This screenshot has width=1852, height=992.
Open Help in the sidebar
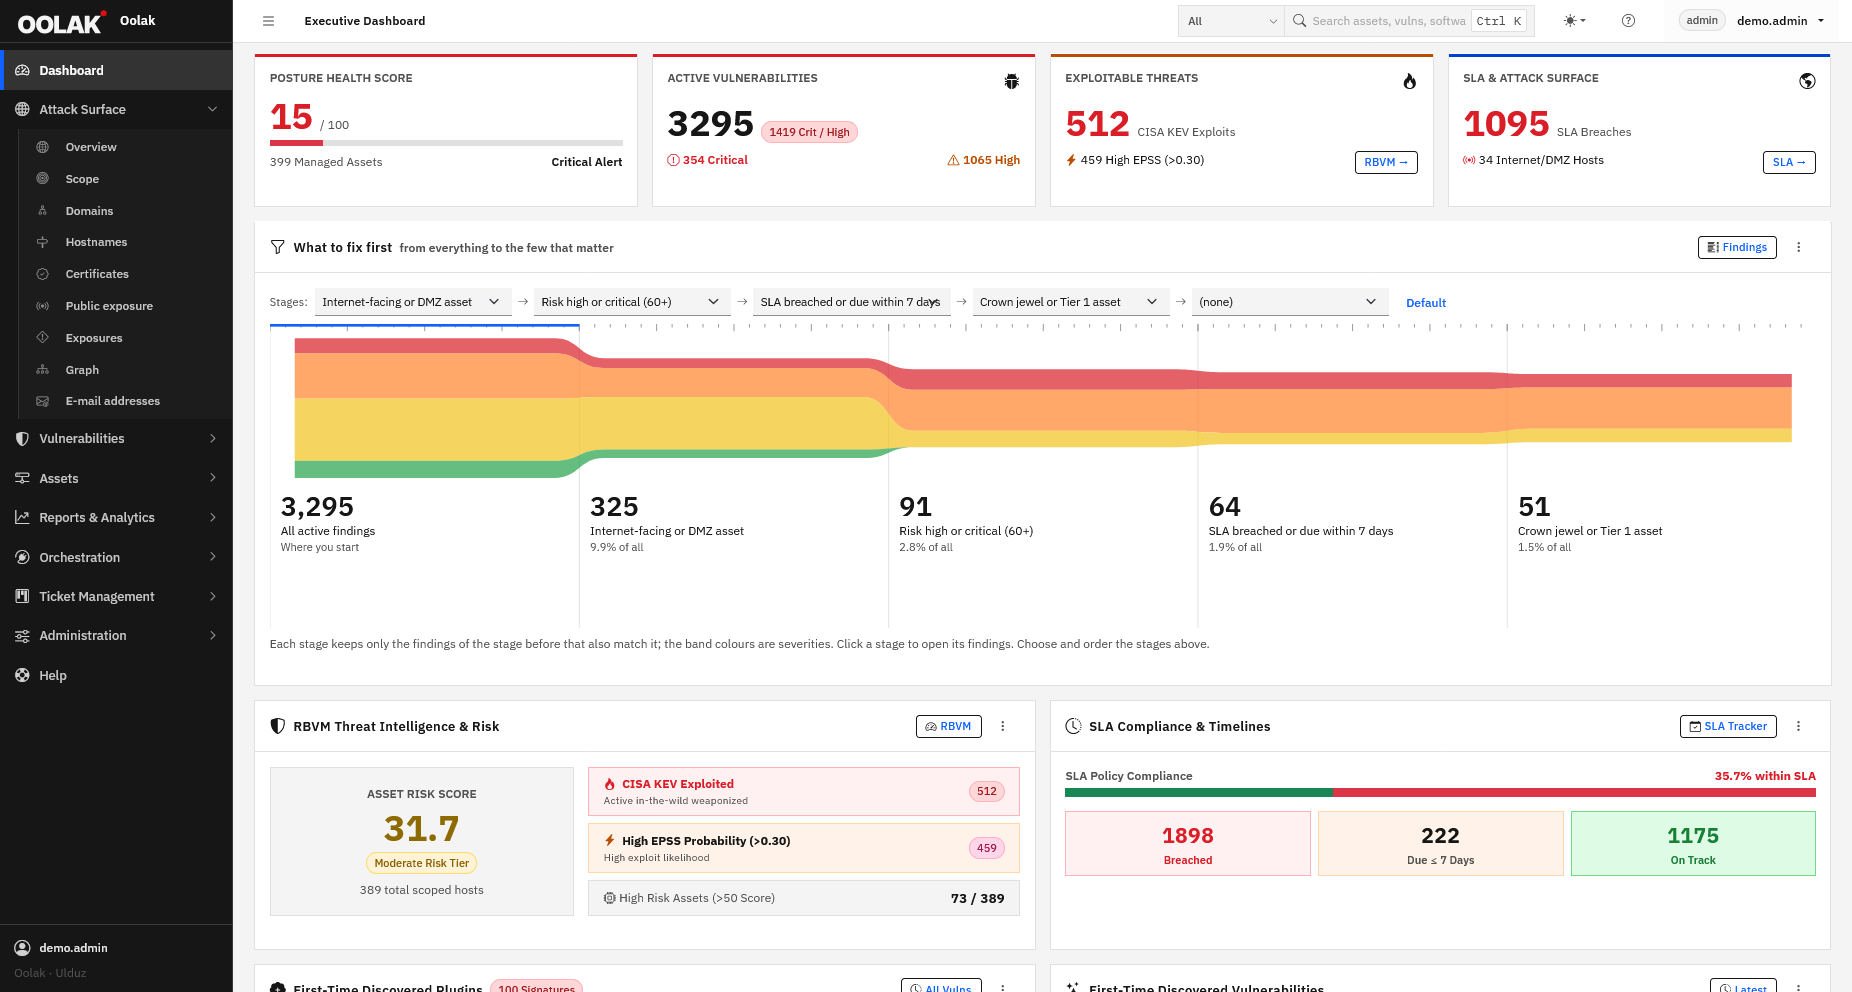[x=116, y=675]
